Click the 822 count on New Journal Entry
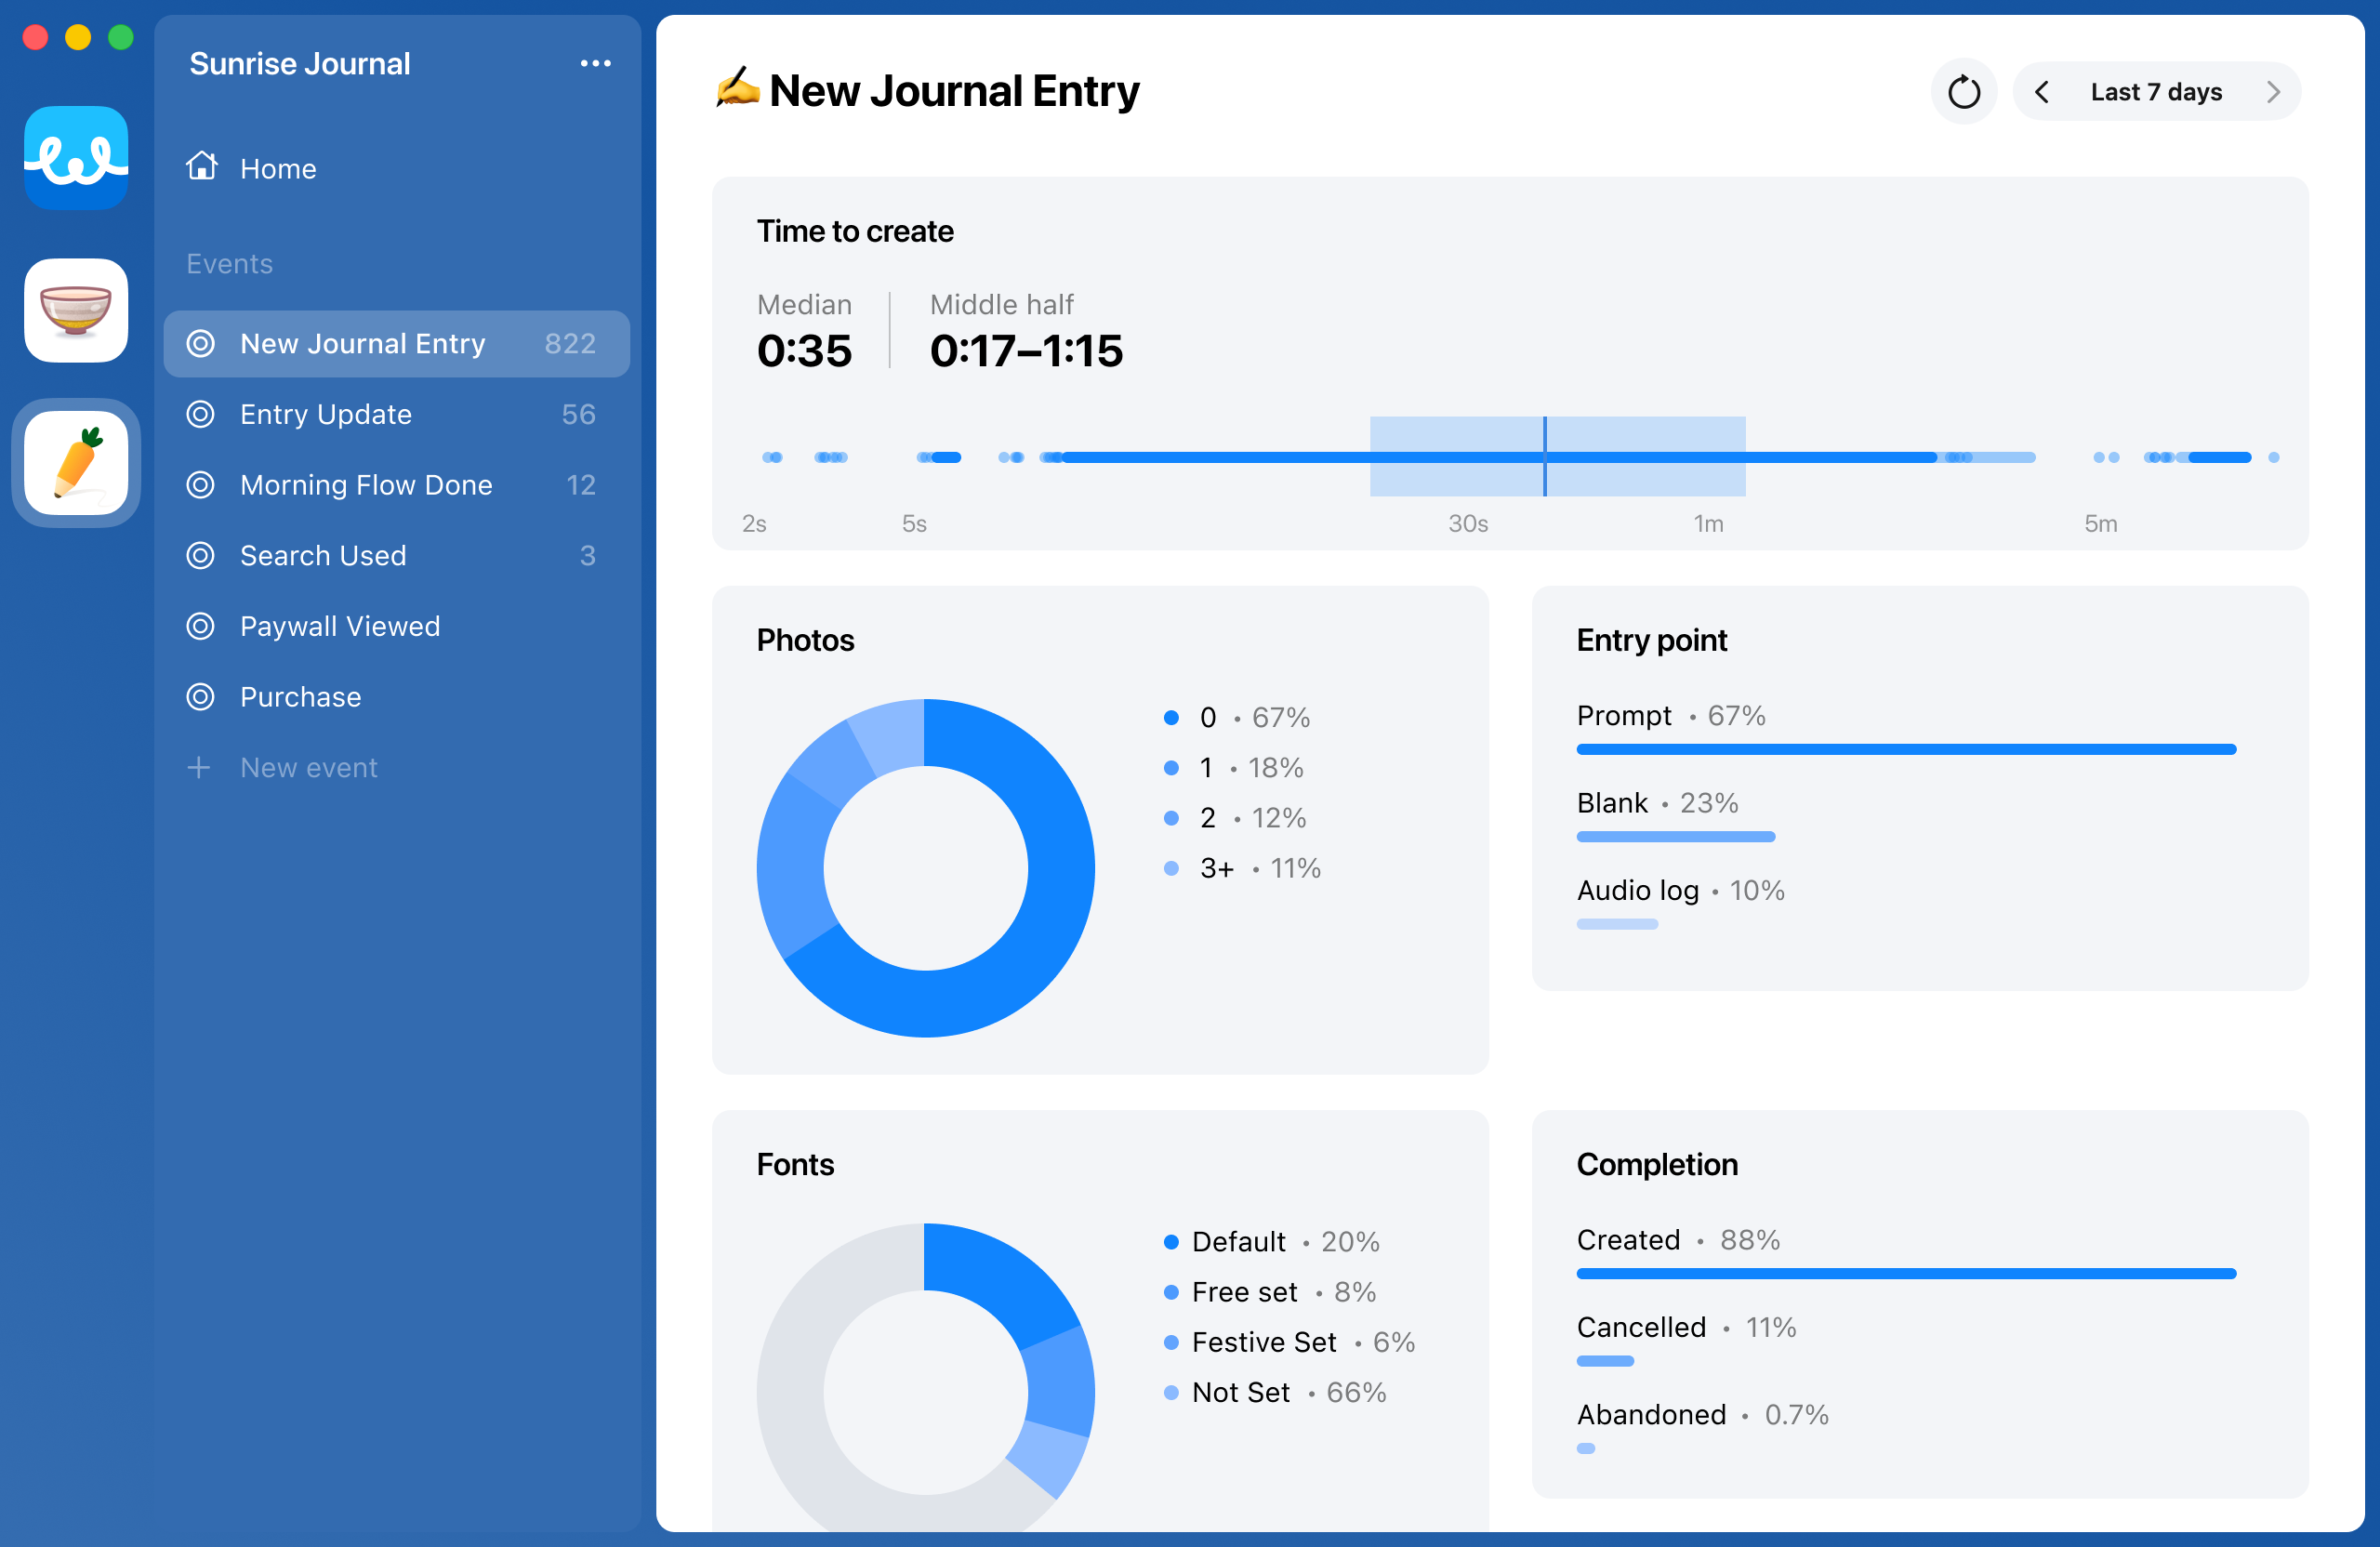The width and height of the screenshot is (2380, 1547). (570, 343)
